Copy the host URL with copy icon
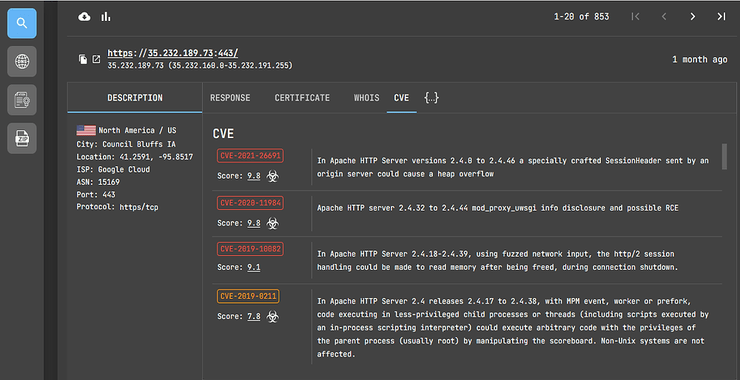The image size is (740, 380). (83, 59)
